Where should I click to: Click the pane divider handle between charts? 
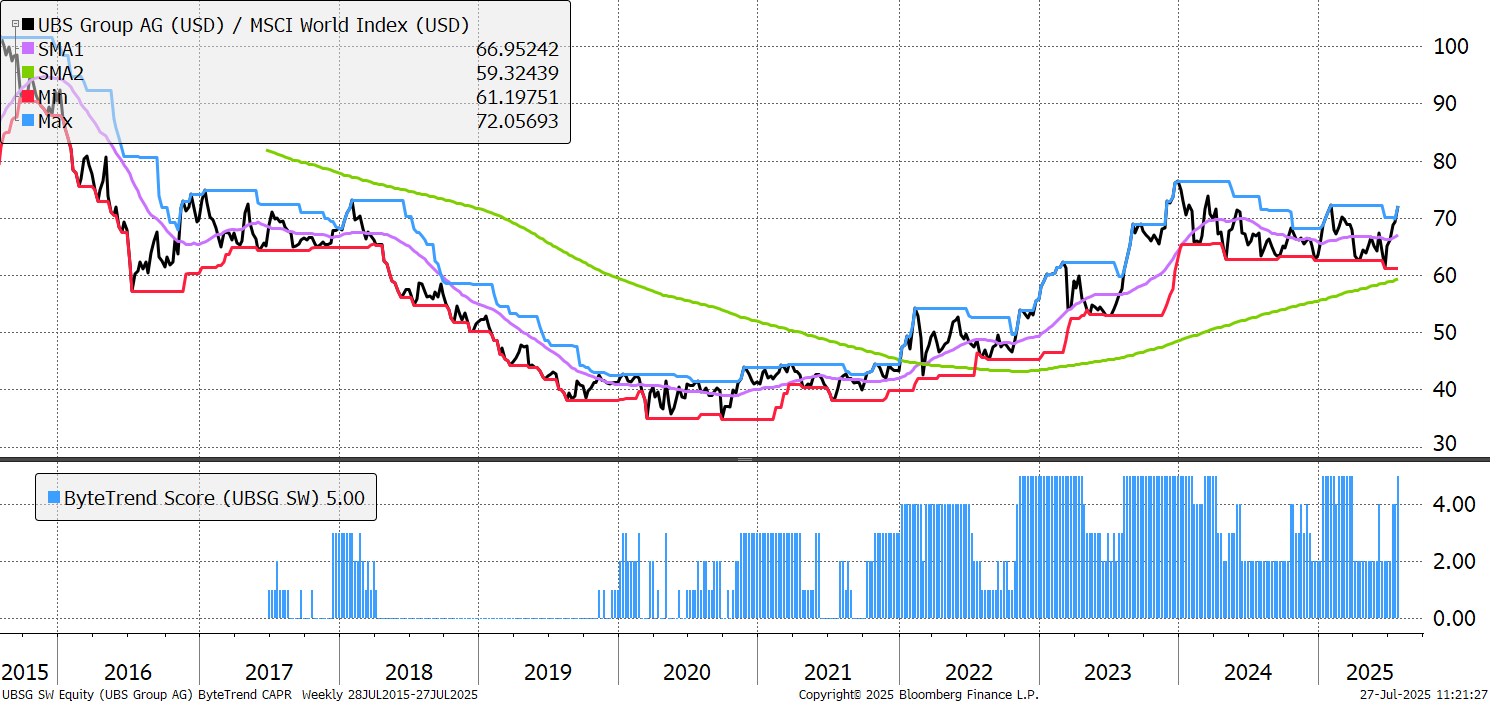point(744,460)
